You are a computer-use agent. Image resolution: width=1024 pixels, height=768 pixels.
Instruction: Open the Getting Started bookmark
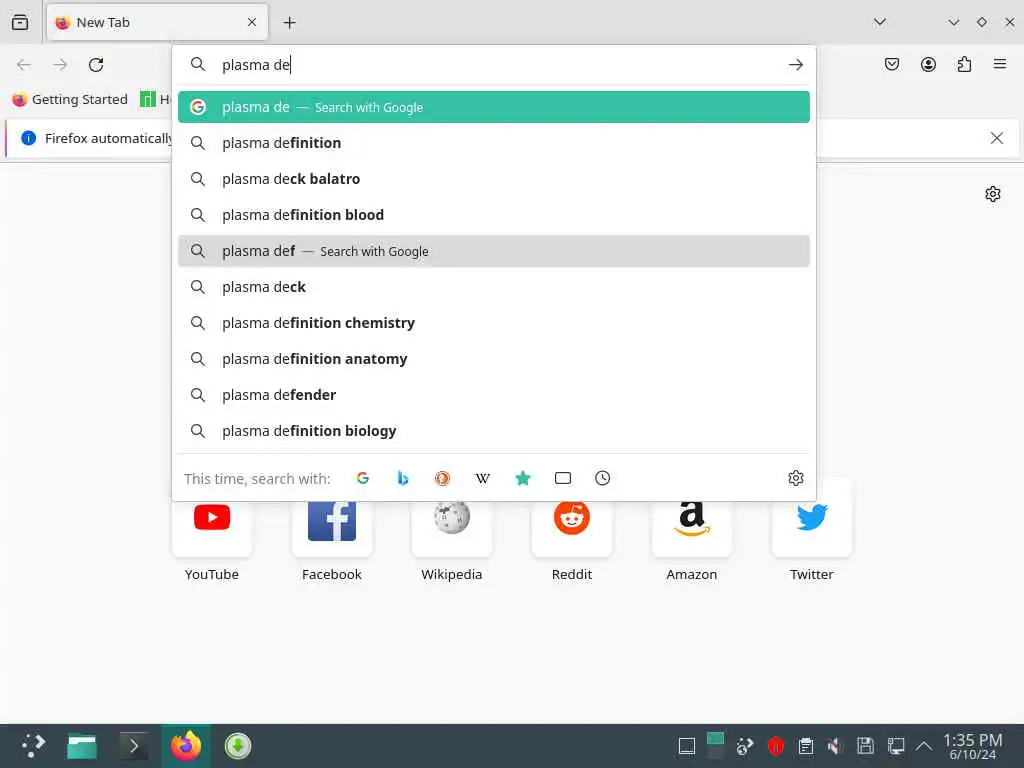point(70,99)
